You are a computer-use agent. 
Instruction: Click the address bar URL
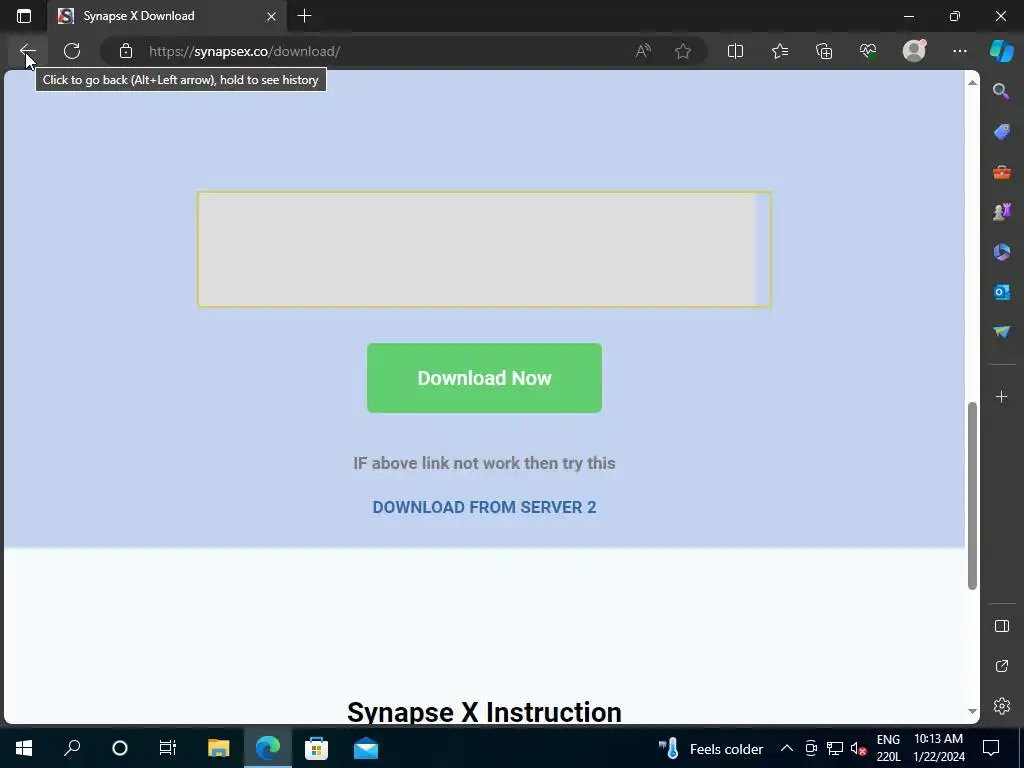coord(244,51)
